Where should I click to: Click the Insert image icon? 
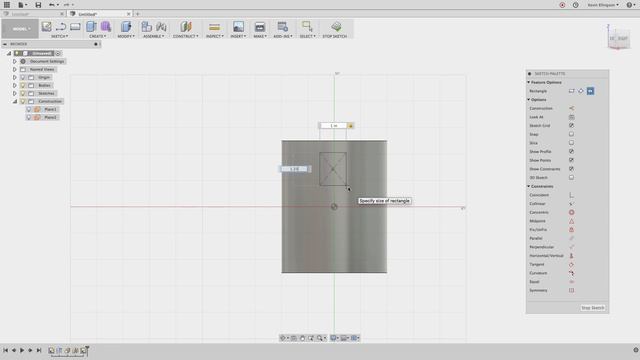(x=238, y=27)
